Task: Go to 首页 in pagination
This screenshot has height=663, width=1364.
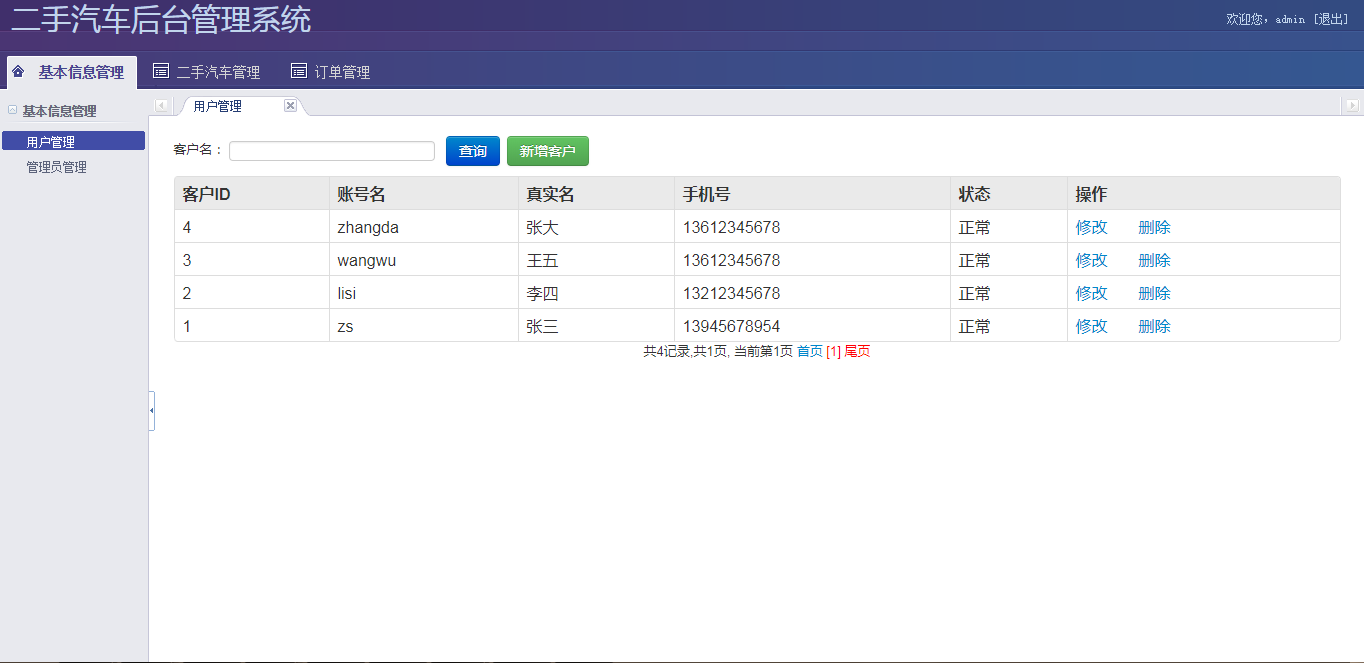Action: click(x=810, y=351)
